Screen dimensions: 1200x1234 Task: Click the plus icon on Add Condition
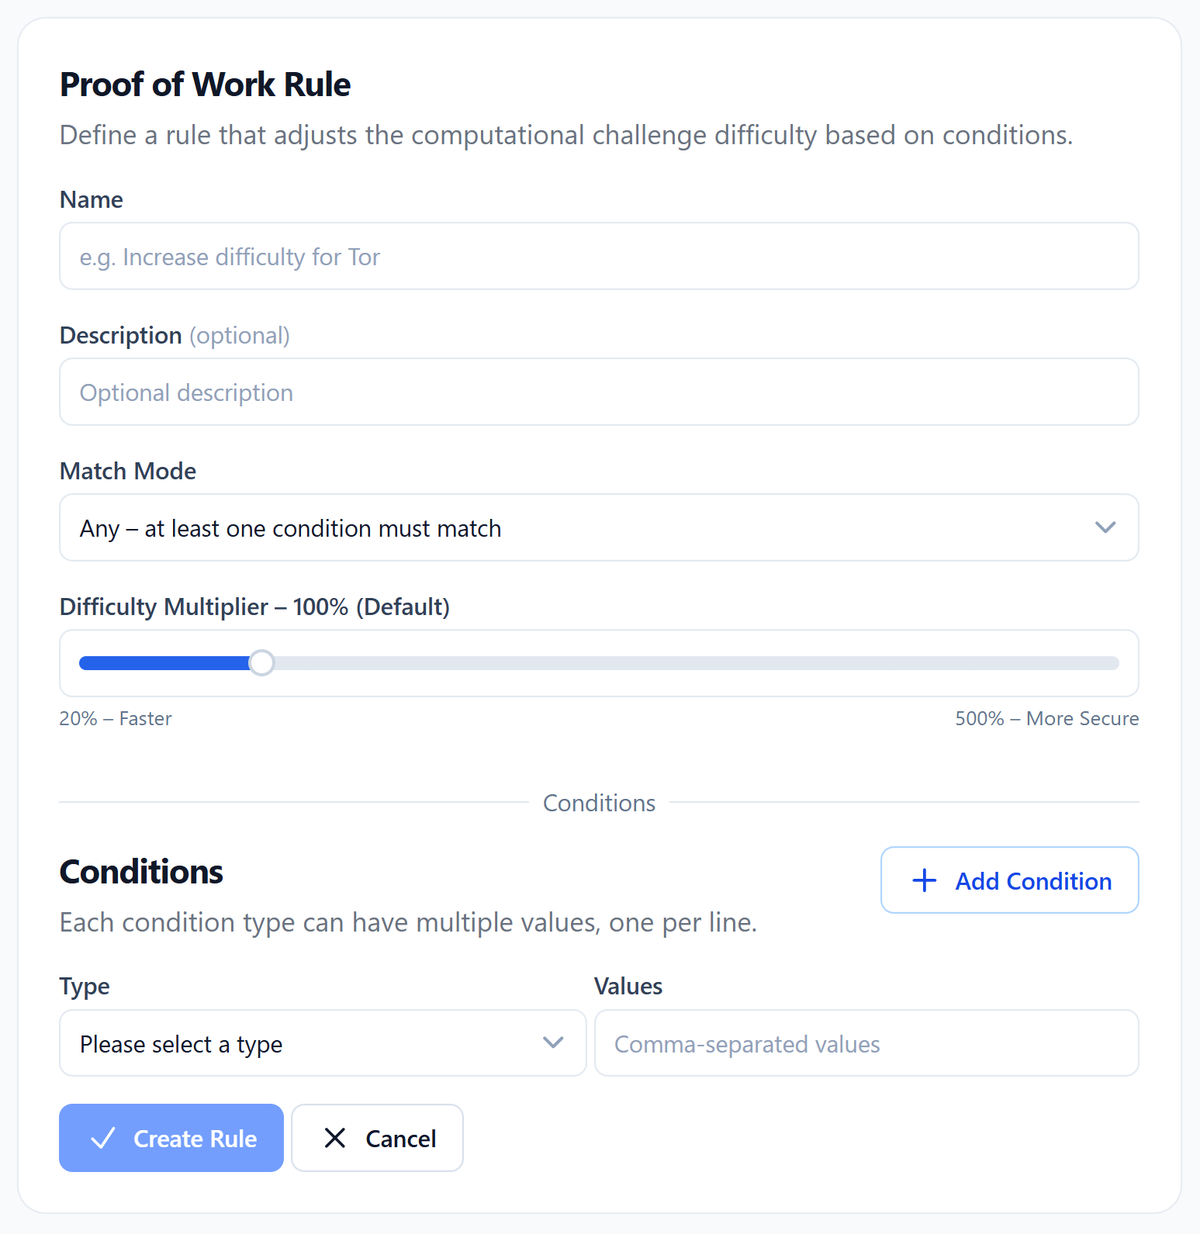pyautogui.click(x=924, y=880)
